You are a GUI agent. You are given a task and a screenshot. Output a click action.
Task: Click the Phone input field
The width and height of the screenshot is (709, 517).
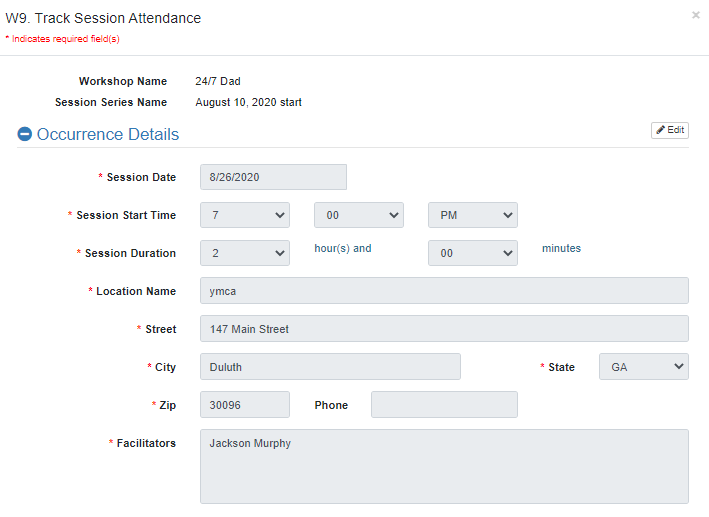(444, 405)
